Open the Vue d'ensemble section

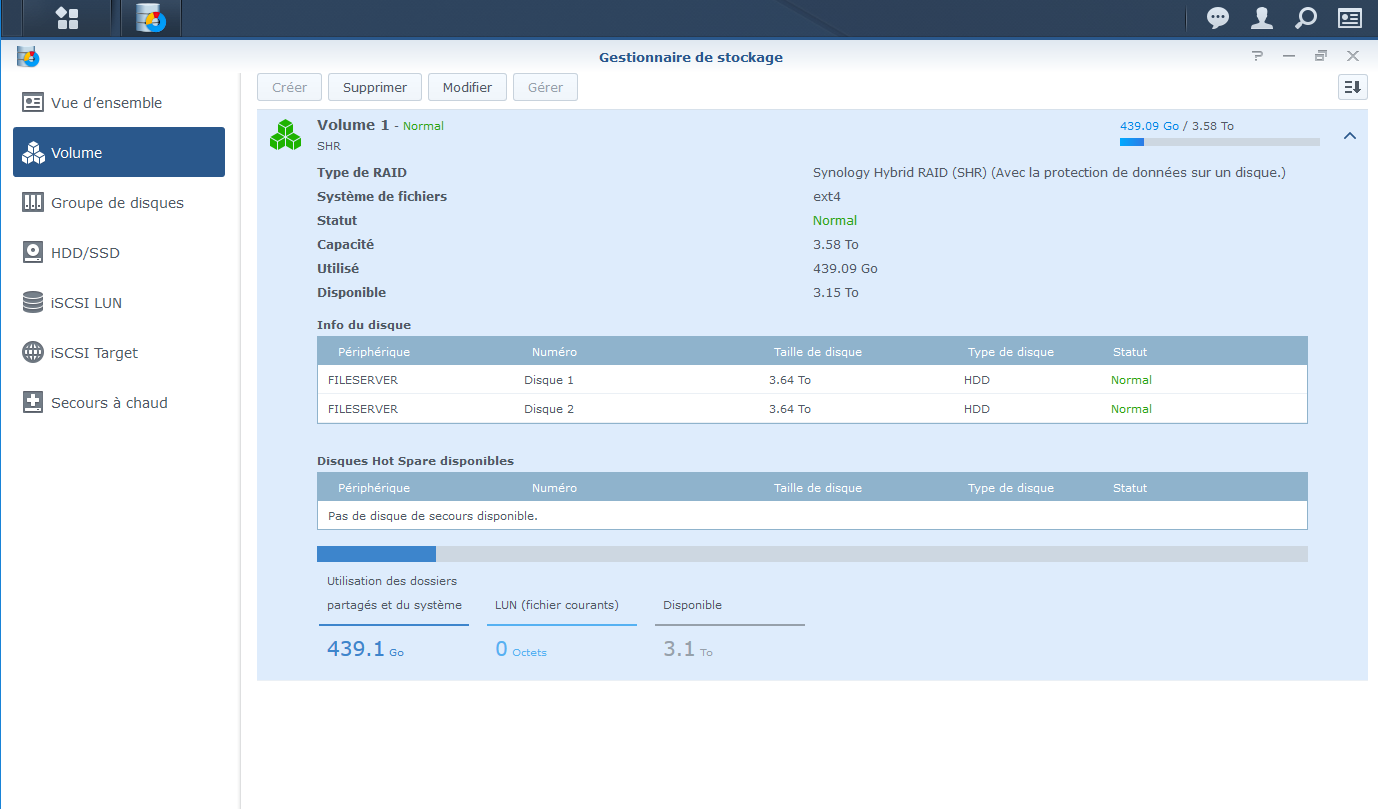click(x=106, y=103)
